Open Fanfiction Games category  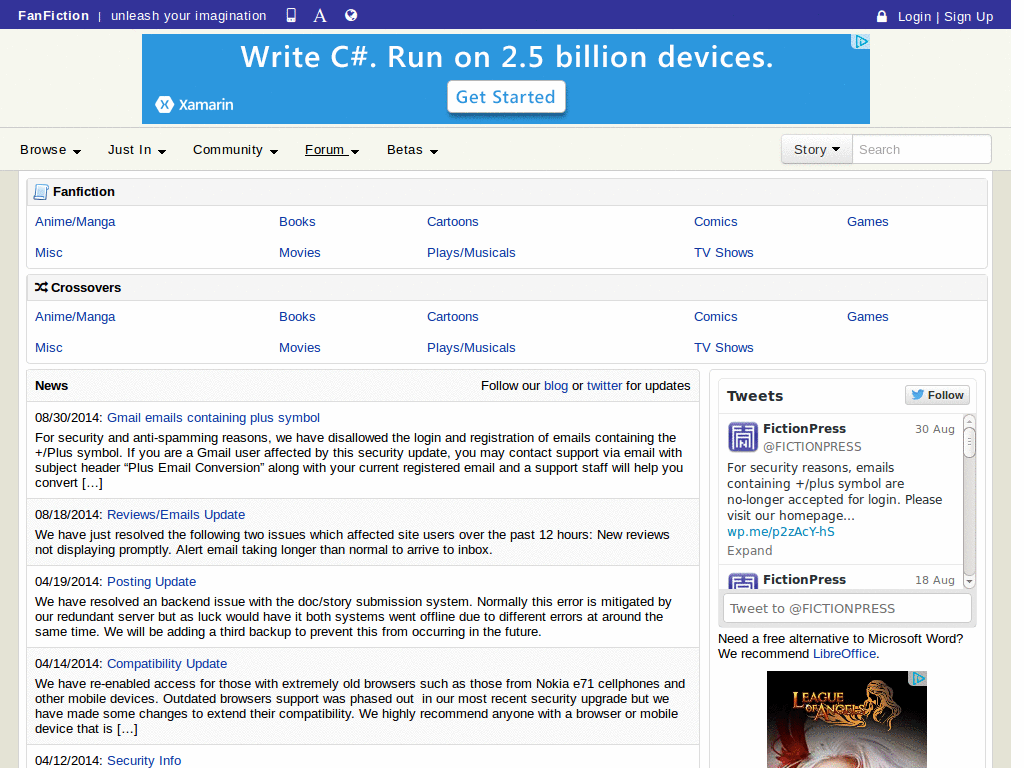coord(867,222)
